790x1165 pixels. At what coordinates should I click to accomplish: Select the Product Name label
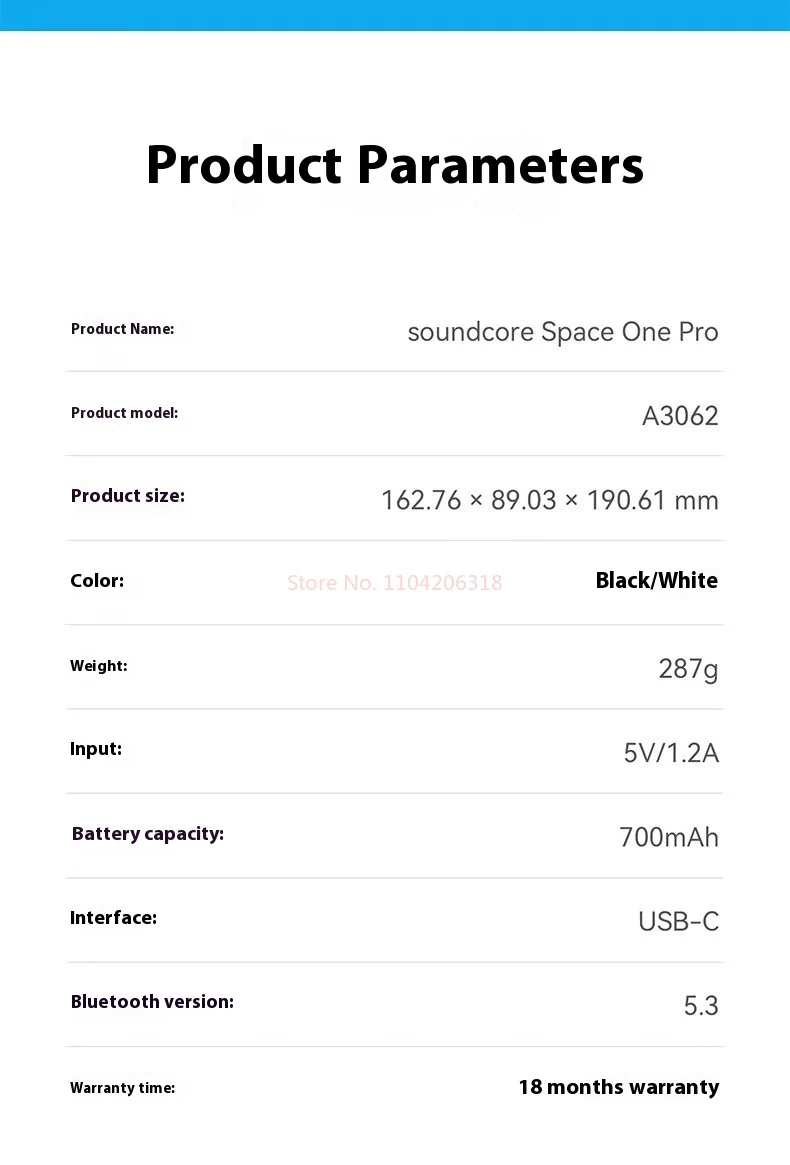(123, 329)
